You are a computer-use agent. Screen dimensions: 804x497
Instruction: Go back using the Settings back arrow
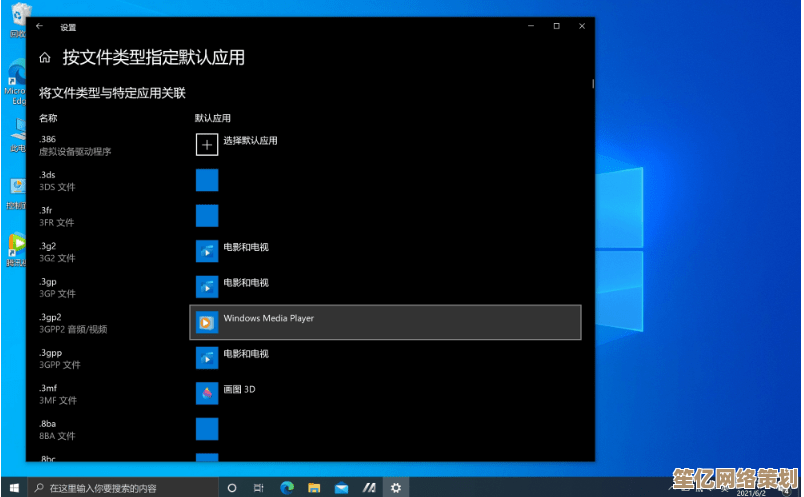(x=39, y=27)
